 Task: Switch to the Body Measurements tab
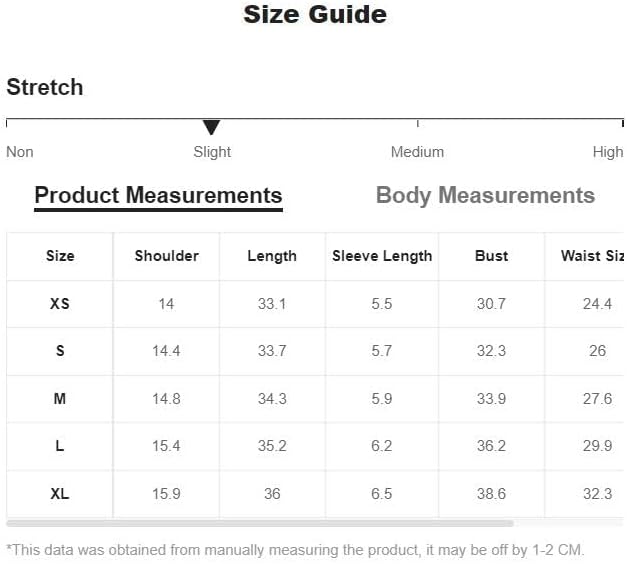click(x=485, y=196)
